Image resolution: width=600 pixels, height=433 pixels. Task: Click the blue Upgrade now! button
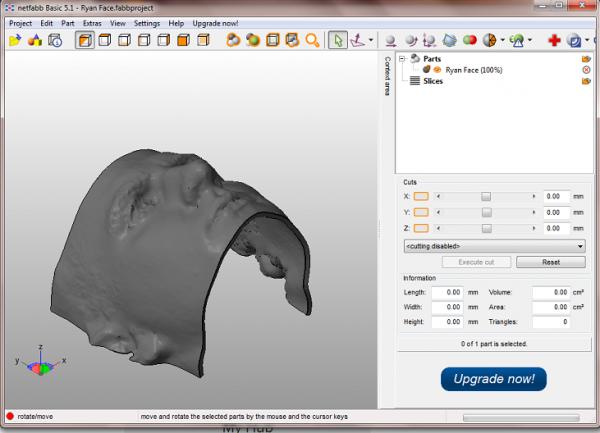tap(494, 379)
